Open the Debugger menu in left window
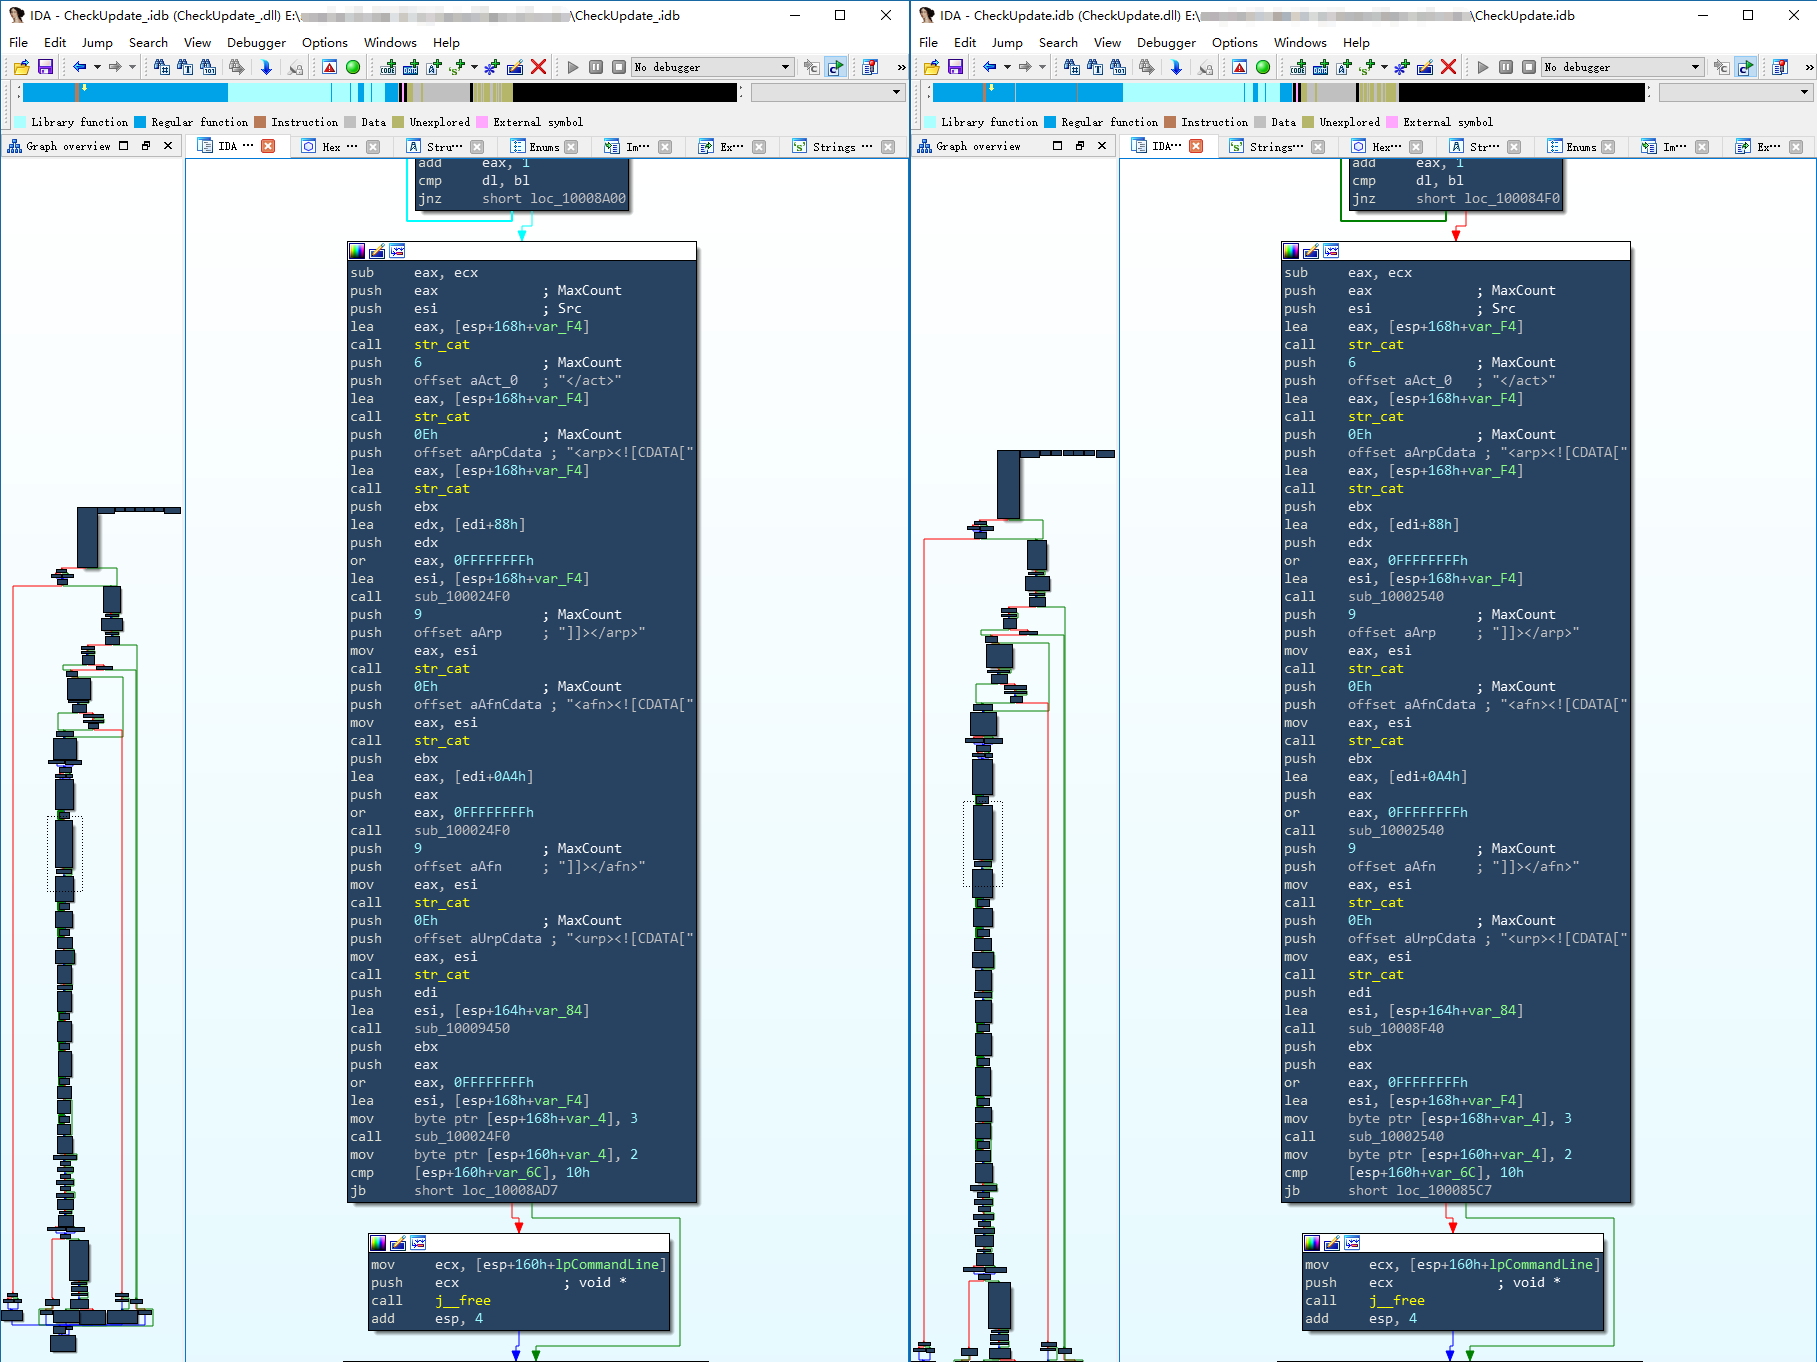The height and width of the screenshot is (1362, 1817). pos(256,42)
